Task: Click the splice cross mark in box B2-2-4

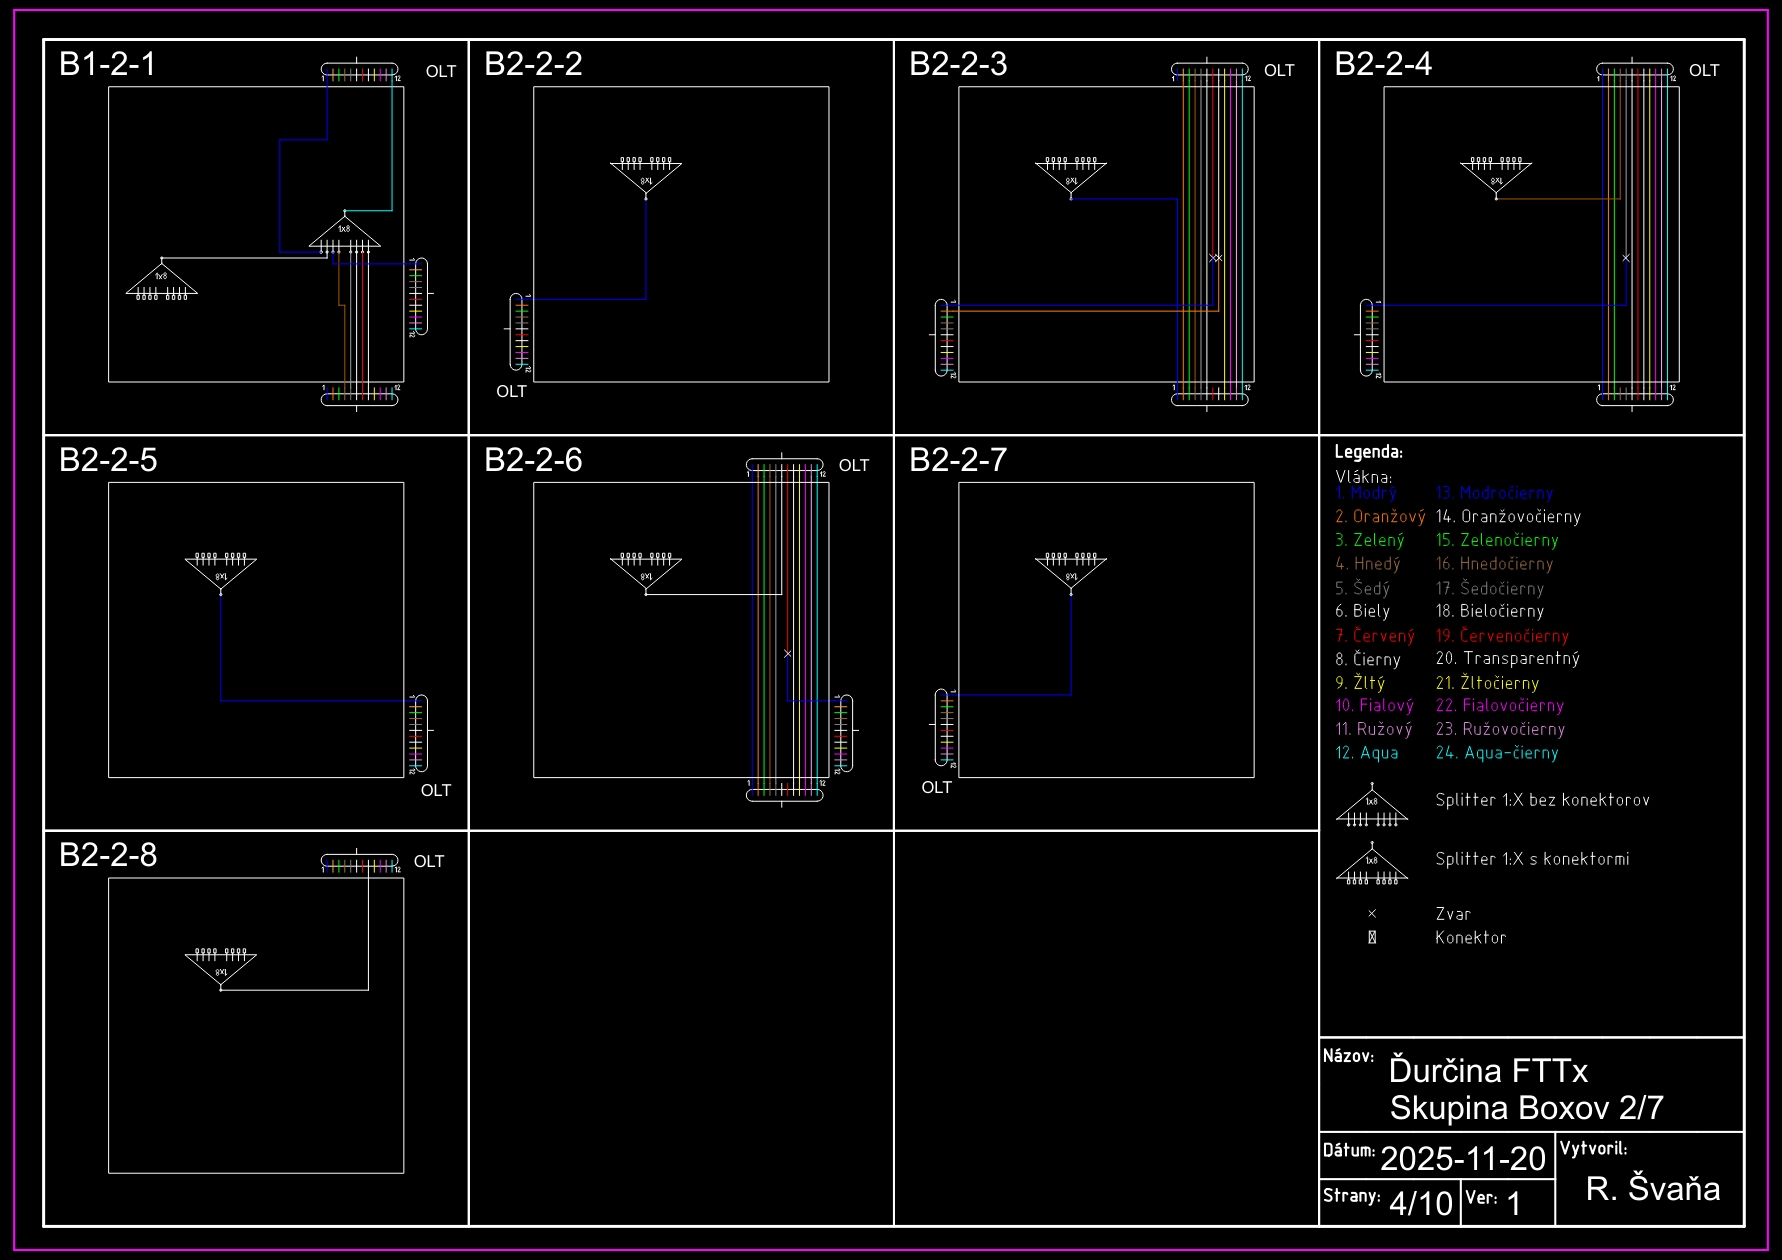Action: (x=1626, y=258)
